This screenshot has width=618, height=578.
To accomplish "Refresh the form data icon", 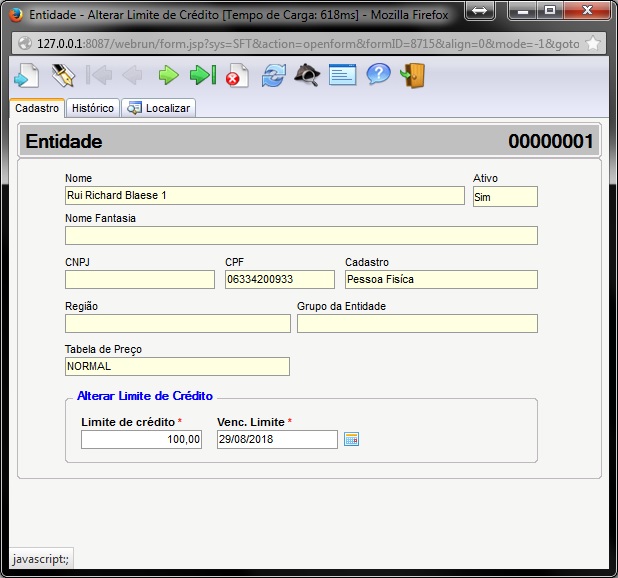I will (274, 75).
